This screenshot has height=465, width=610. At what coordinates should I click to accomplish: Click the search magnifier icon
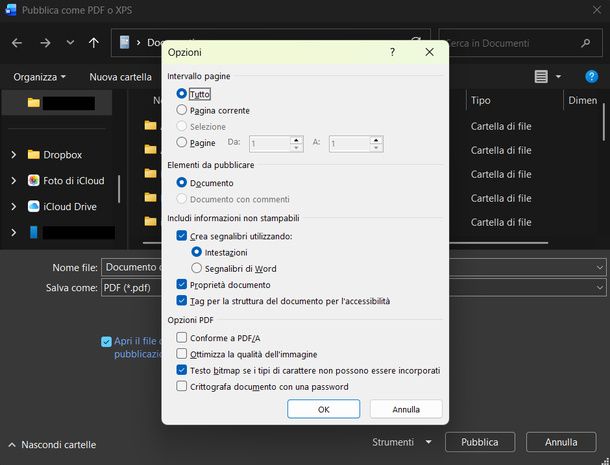click(x=585, y=43)
